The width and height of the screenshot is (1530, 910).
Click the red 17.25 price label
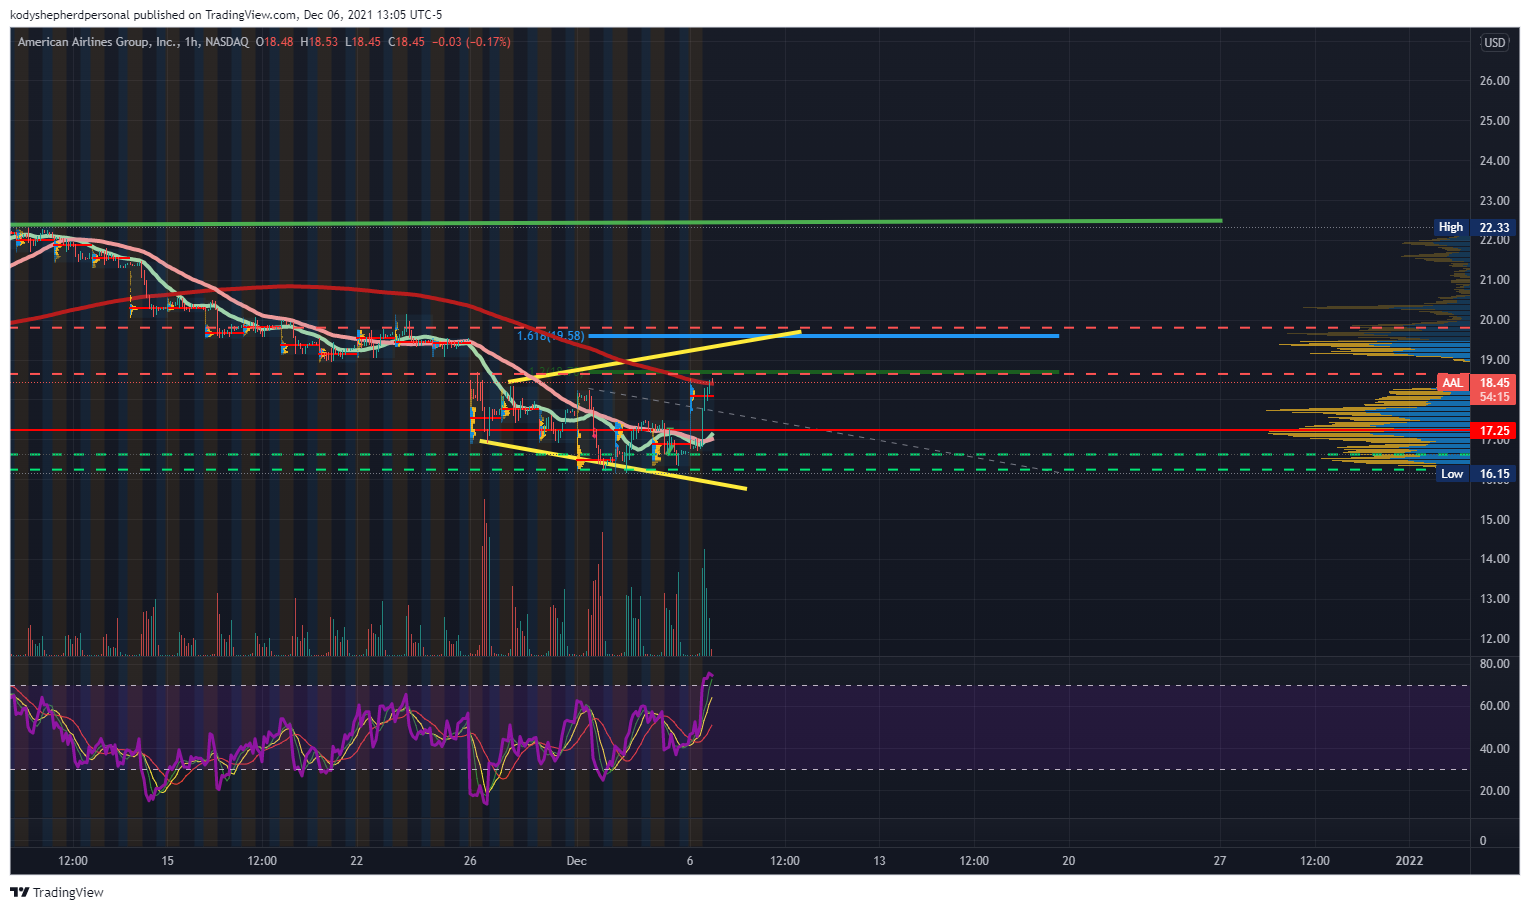point(1494,430)
